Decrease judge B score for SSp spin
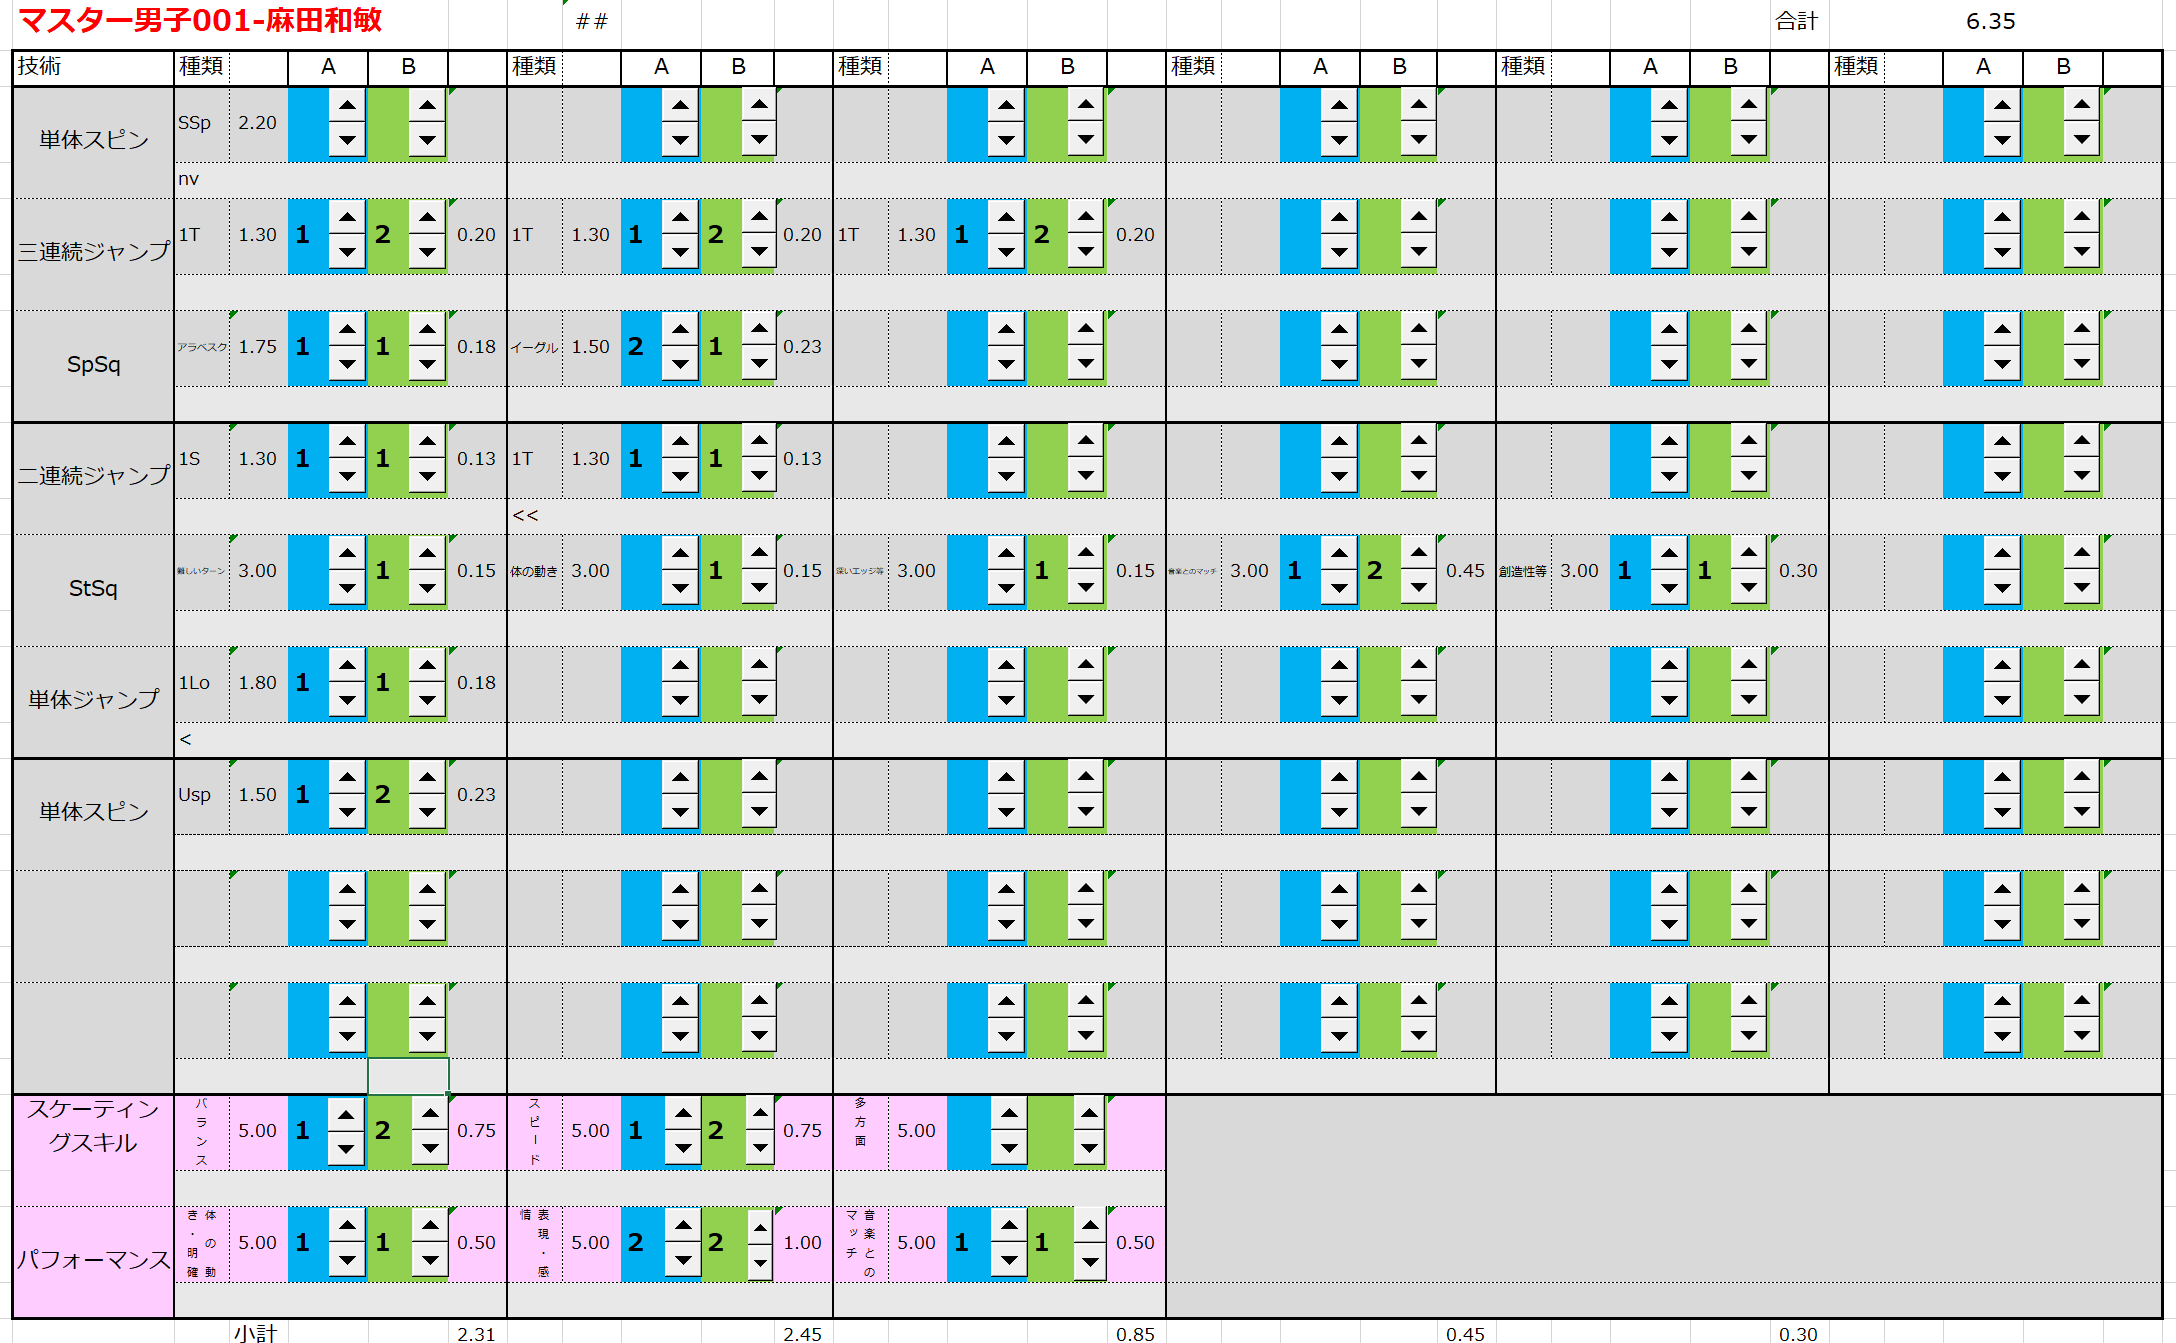 tap(427, 140)
